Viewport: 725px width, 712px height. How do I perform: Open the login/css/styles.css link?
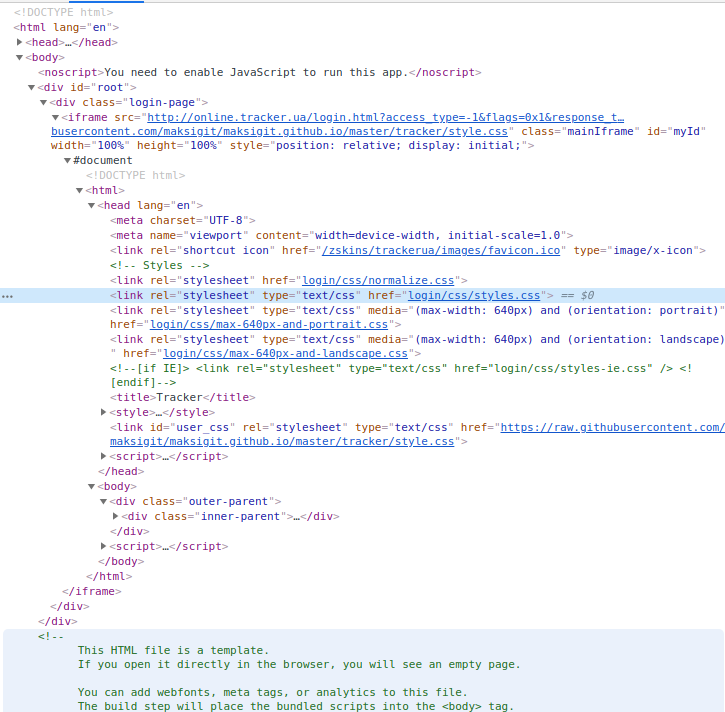474,296
